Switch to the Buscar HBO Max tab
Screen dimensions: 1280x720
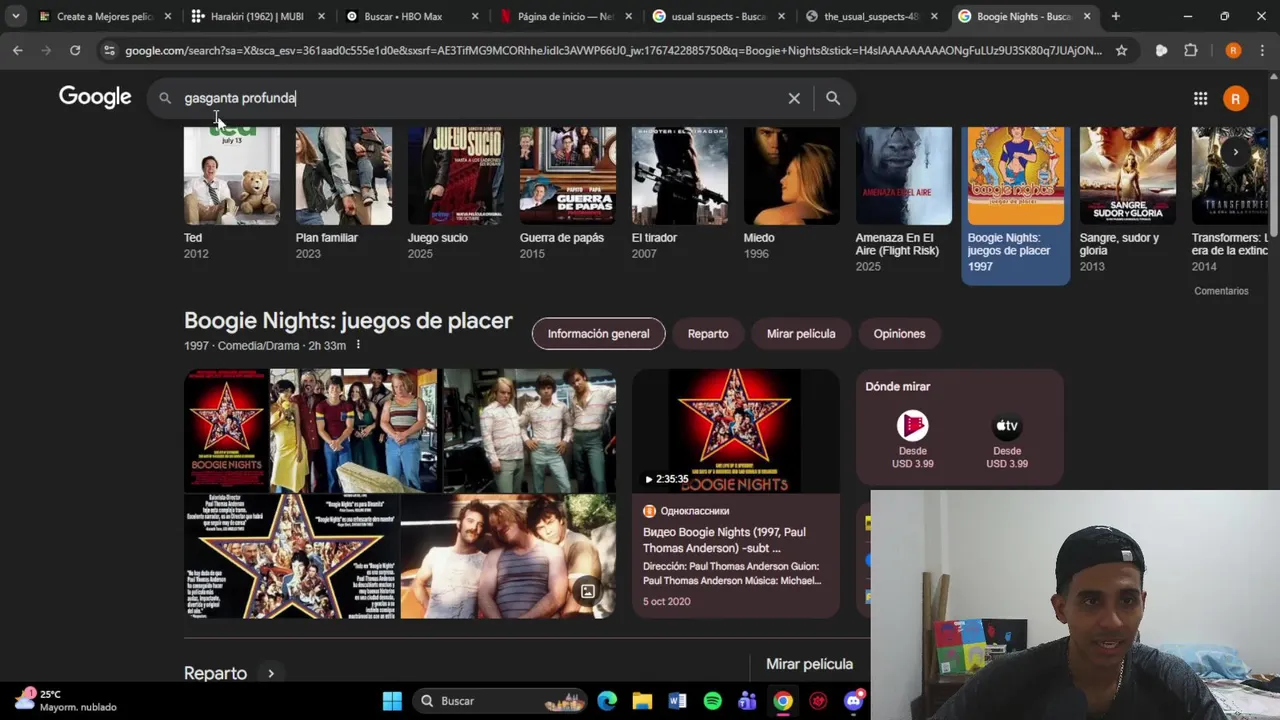[403, 16]
